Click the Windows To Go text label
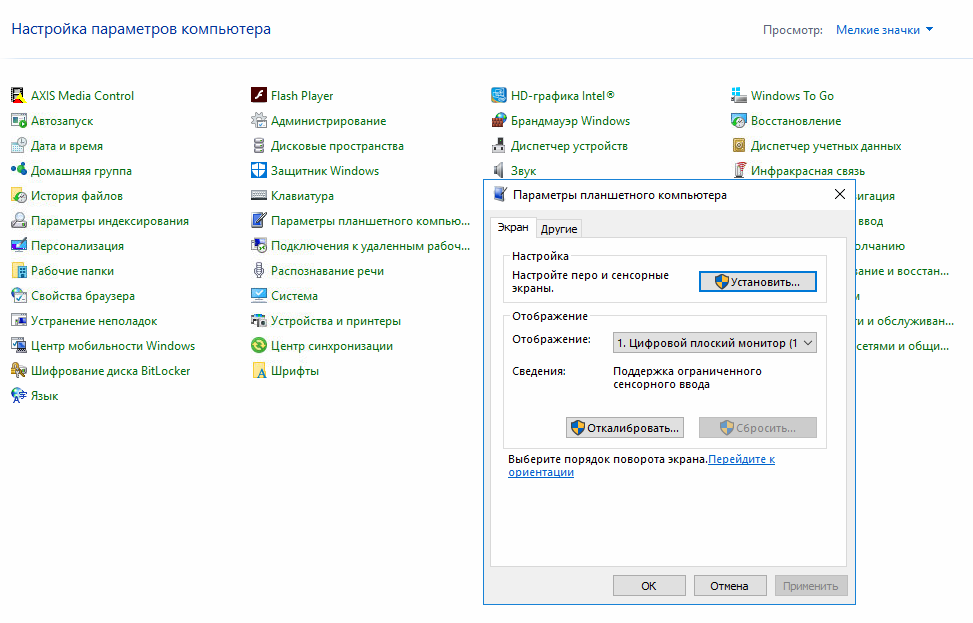973x623 pixels. 792,96
